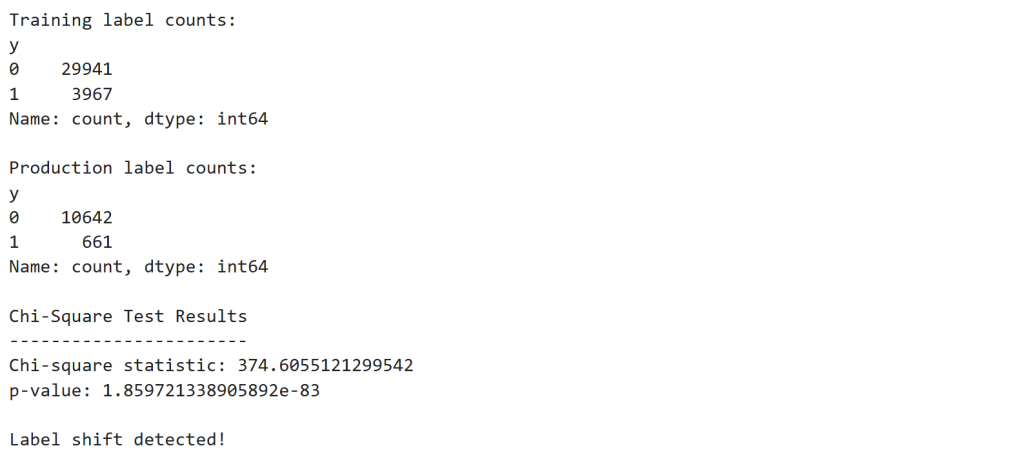Click the class 1 index in Production counts
The height and width of the screenshot is (457, 1024).
click(x=14, y=242)
